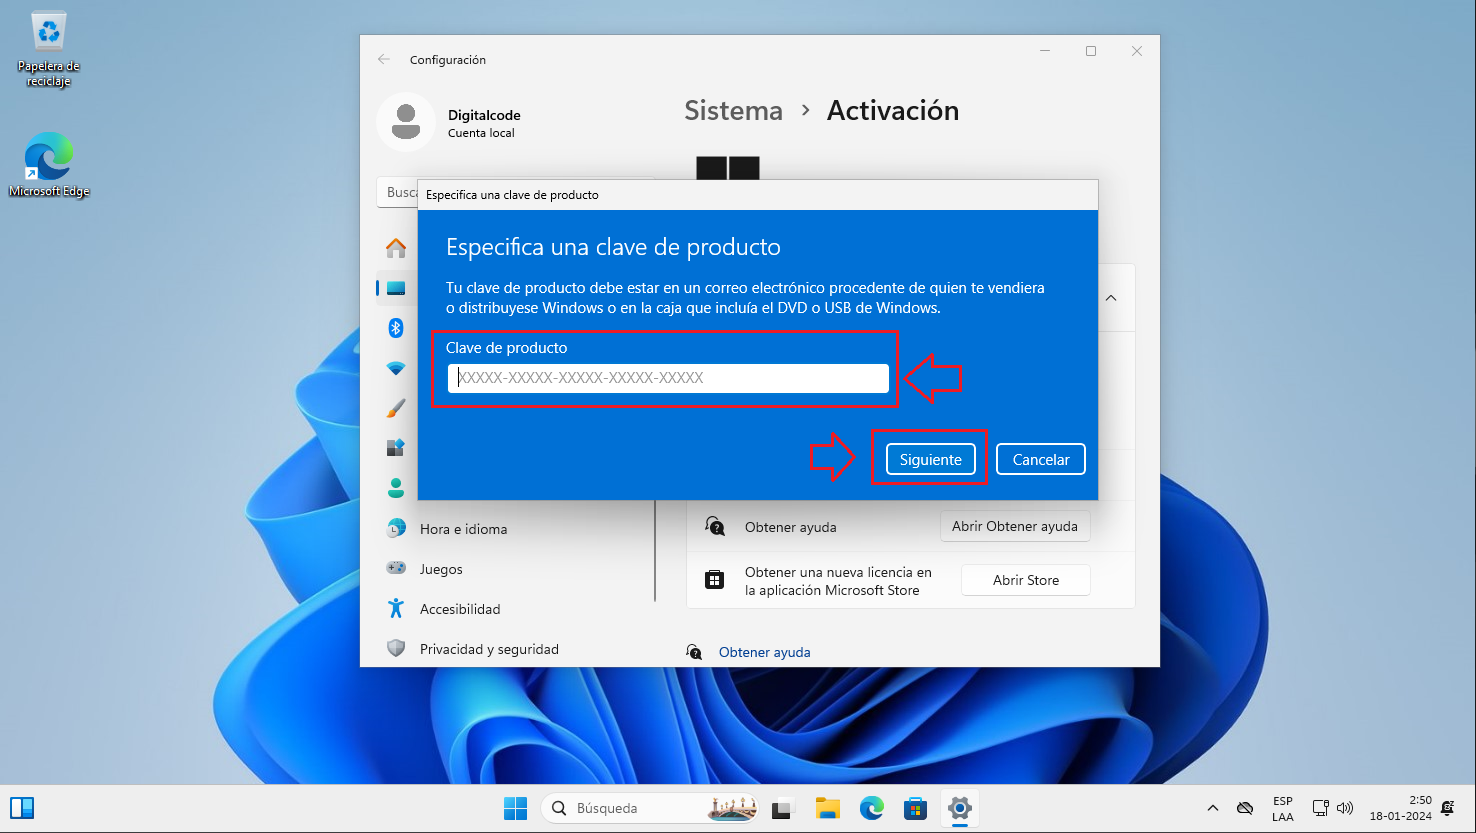Click the network icon in system tray
Image resolution: width=1476 pixels, height=833 pixels.
(1320, 808)
